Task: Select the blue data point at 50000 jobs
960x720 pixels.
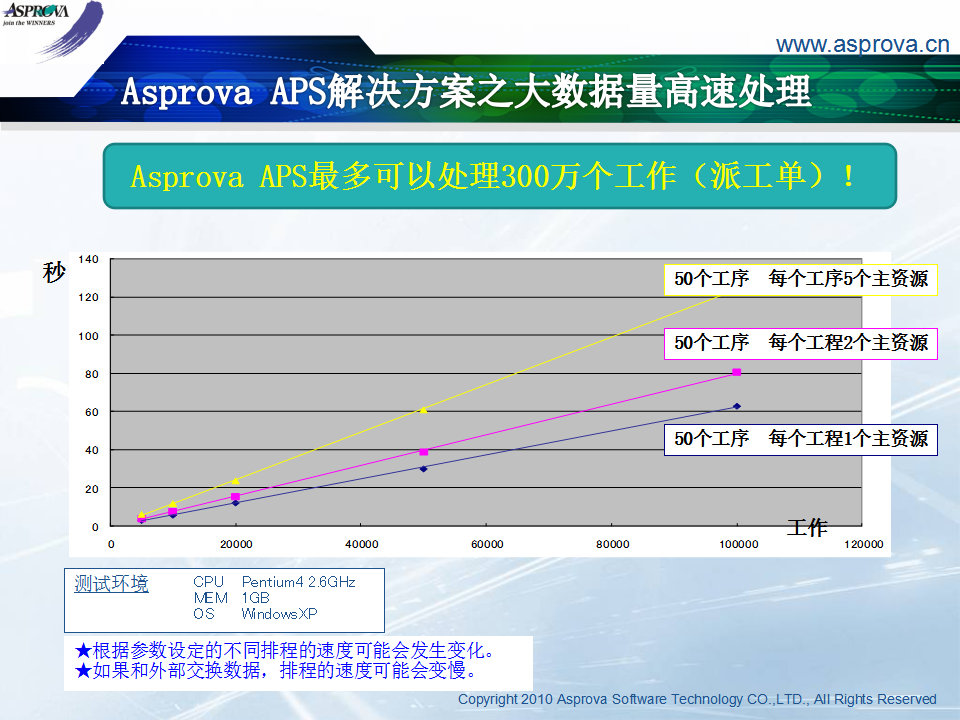Action: pyautogui.click(x=424, y=469)
